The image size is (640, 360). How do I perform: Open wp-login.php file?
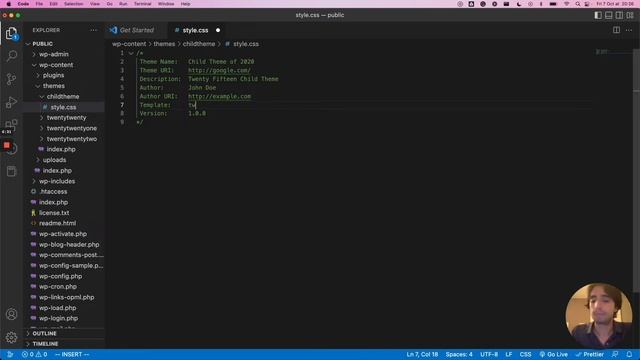click(x=58, y=318)
